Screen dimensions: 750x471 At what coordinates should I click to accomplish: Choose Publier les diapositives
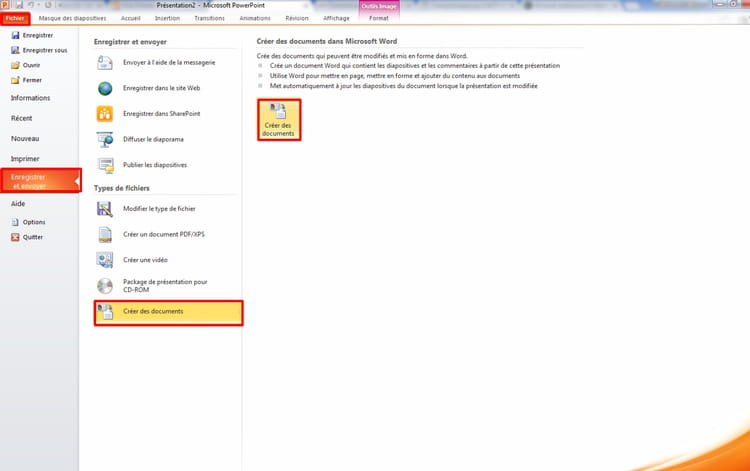[165, 165]
